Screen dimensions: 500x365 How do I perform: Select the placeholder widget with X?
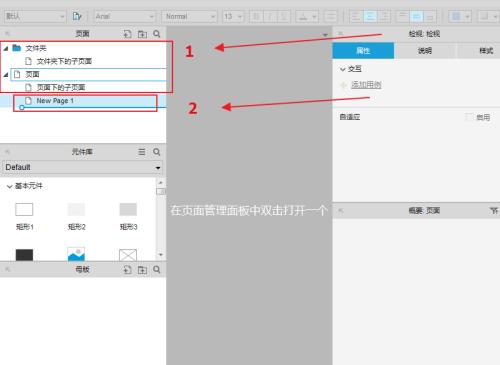coord(128,255)
